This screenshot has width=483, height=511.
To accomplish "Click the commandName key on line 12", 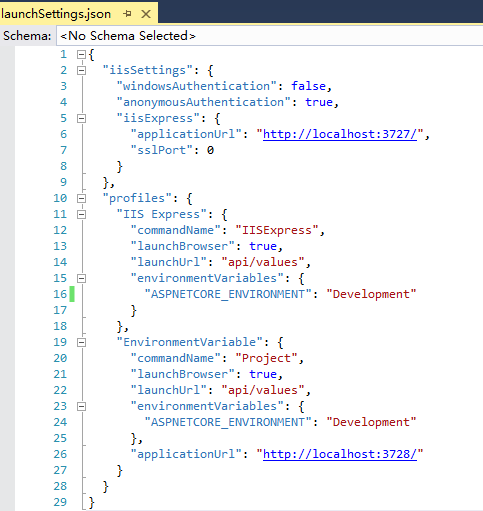I will pyautogui.click(x=176, y=230).
